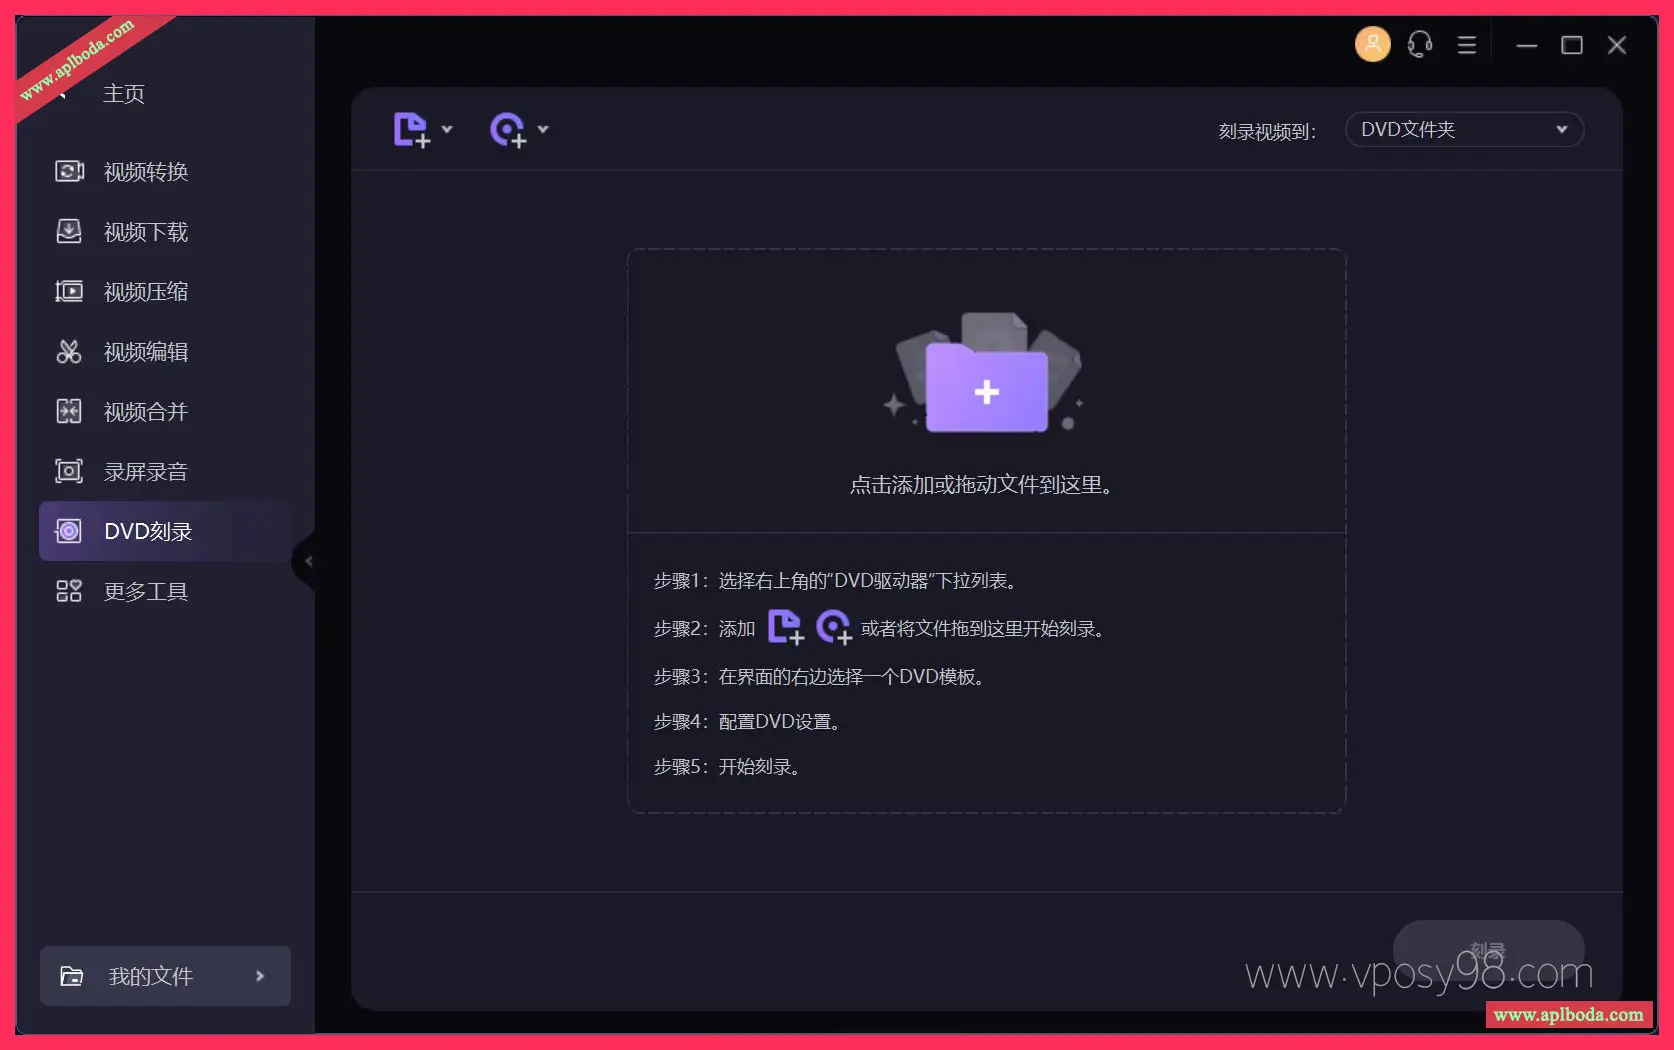Click the load DVD disc icon
Image resolution: width=1674 pixels, height=1050 pixels.
[x=507, y=130]
